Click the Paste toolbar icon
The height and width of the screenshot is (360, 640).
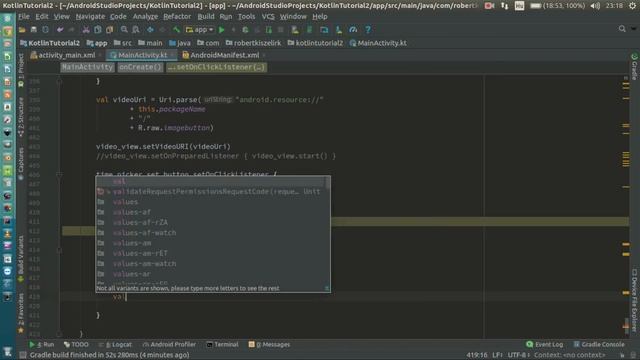(109, 30)
